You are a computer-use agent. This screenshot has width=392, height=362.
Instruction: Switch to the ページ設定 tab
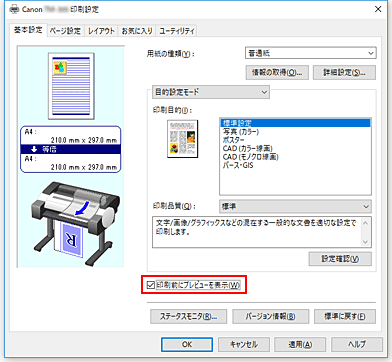(65, 31)
